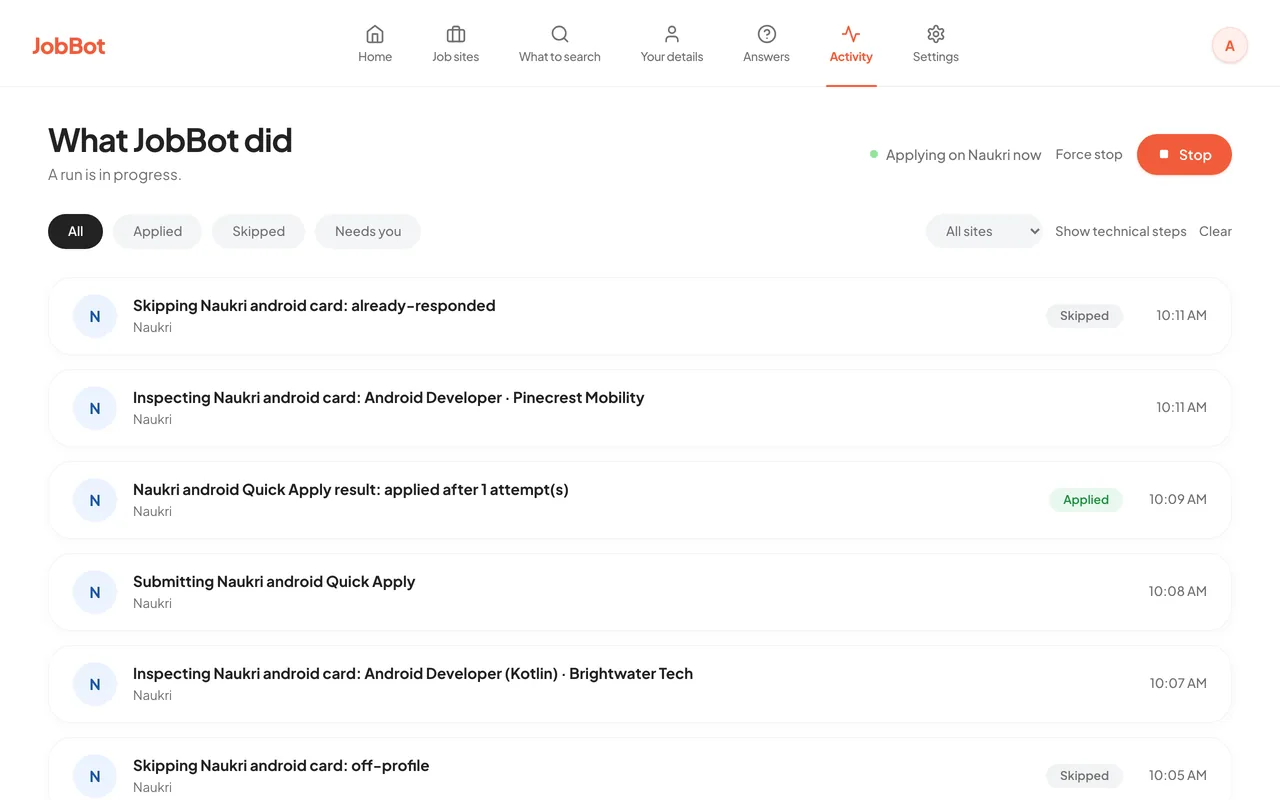
Task: Select 'Skipping Naukri android card: already-responded' text
Action: 314,306
